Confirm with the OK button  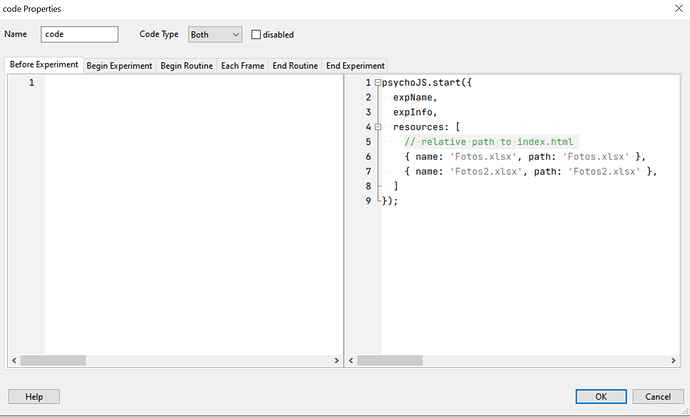pos(601,396)
